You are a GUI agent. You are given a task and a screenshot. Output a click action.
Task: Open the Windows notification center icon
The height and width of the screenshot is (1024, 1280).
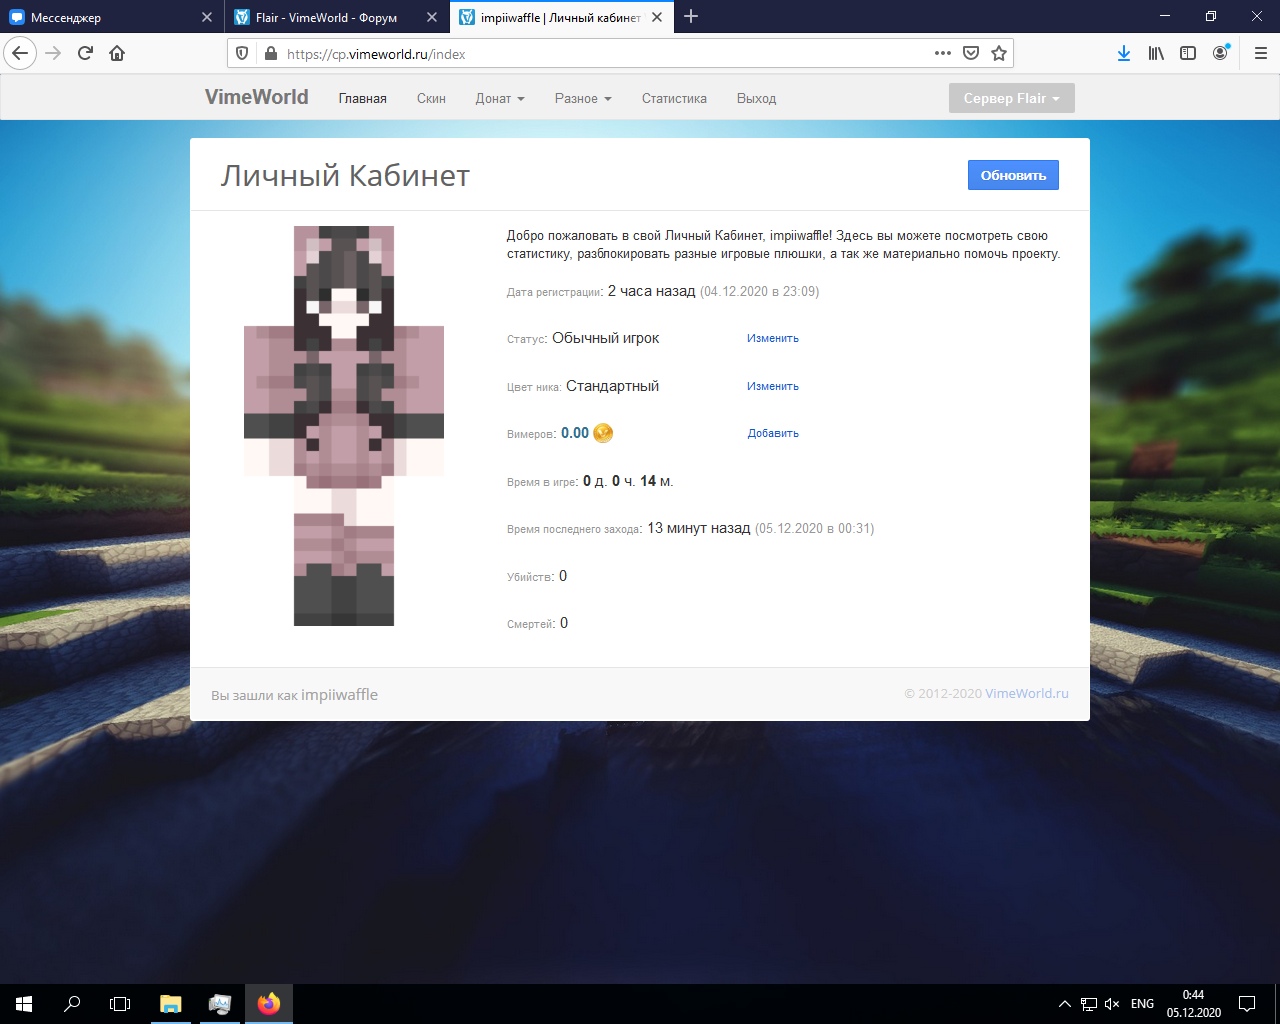coord(1247,1004)
